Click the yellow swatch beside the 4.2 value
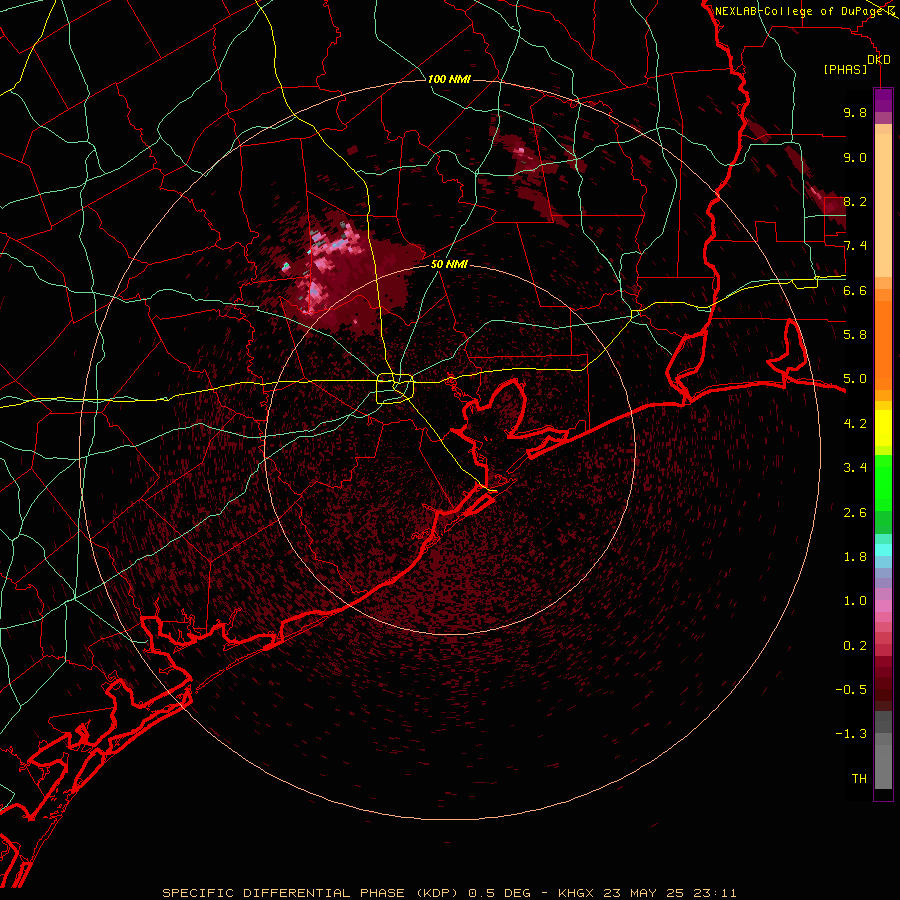 883,428
